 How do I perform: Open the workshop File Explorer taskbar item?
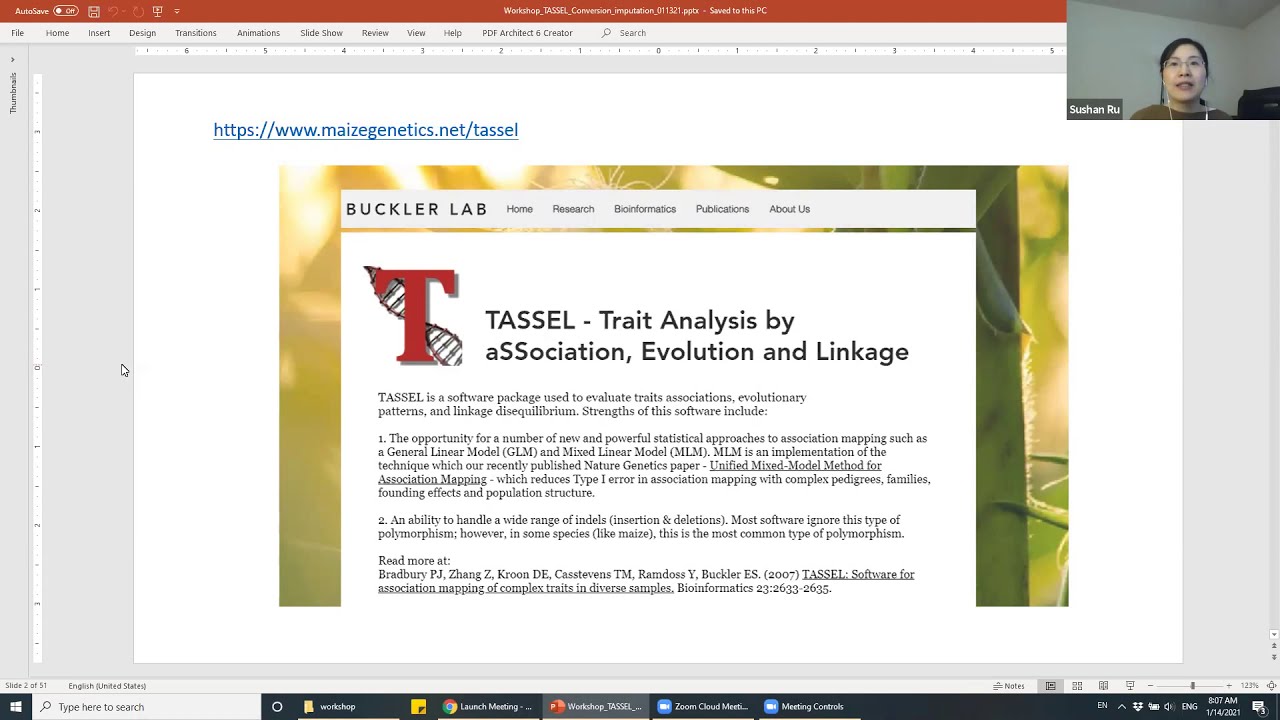346,707
